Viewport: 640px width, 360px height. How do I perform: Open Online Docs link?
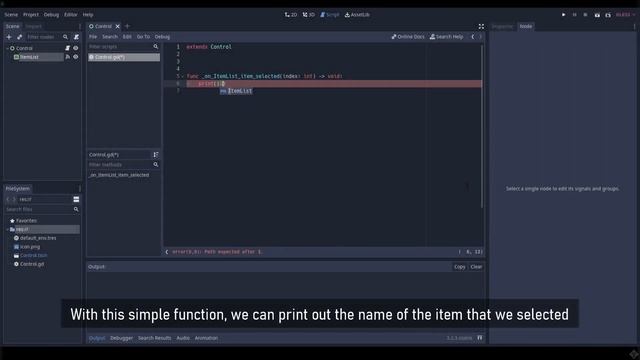pyautogui.click(x=408, y=37)
